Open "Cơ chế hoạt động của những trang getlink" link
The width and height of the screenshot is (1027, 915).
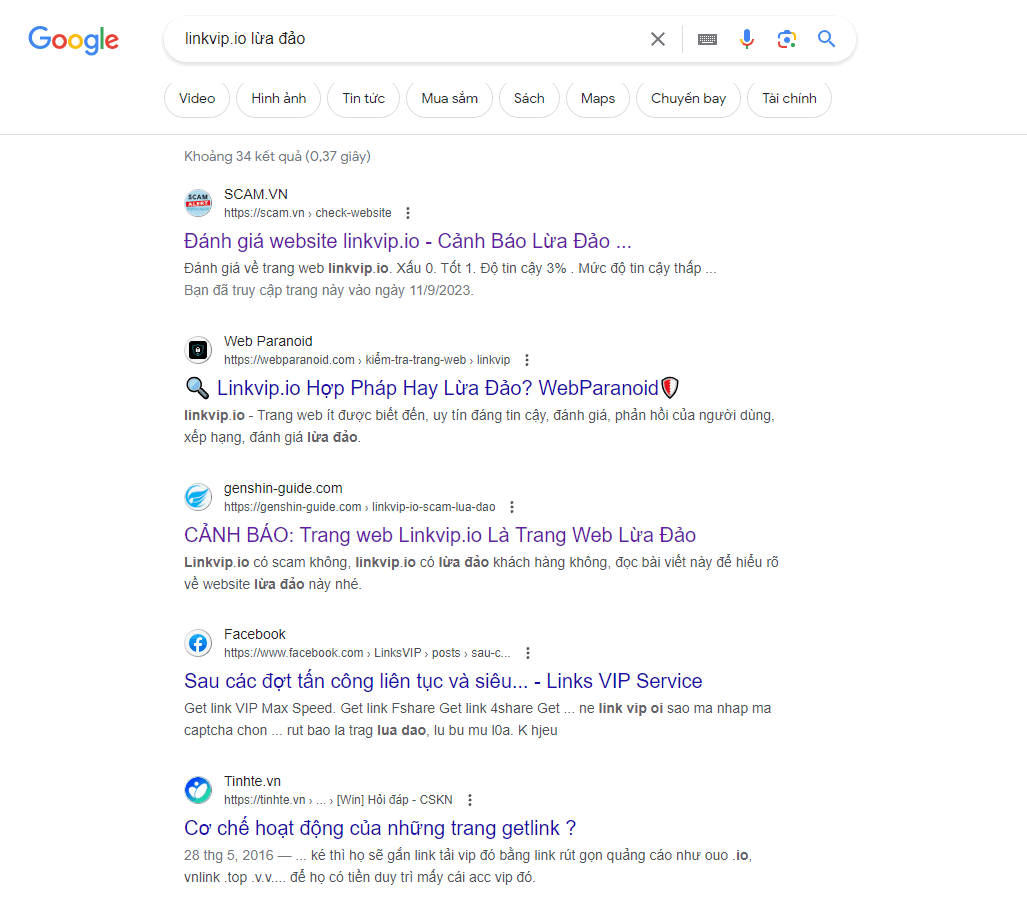[x=380, y=828]
